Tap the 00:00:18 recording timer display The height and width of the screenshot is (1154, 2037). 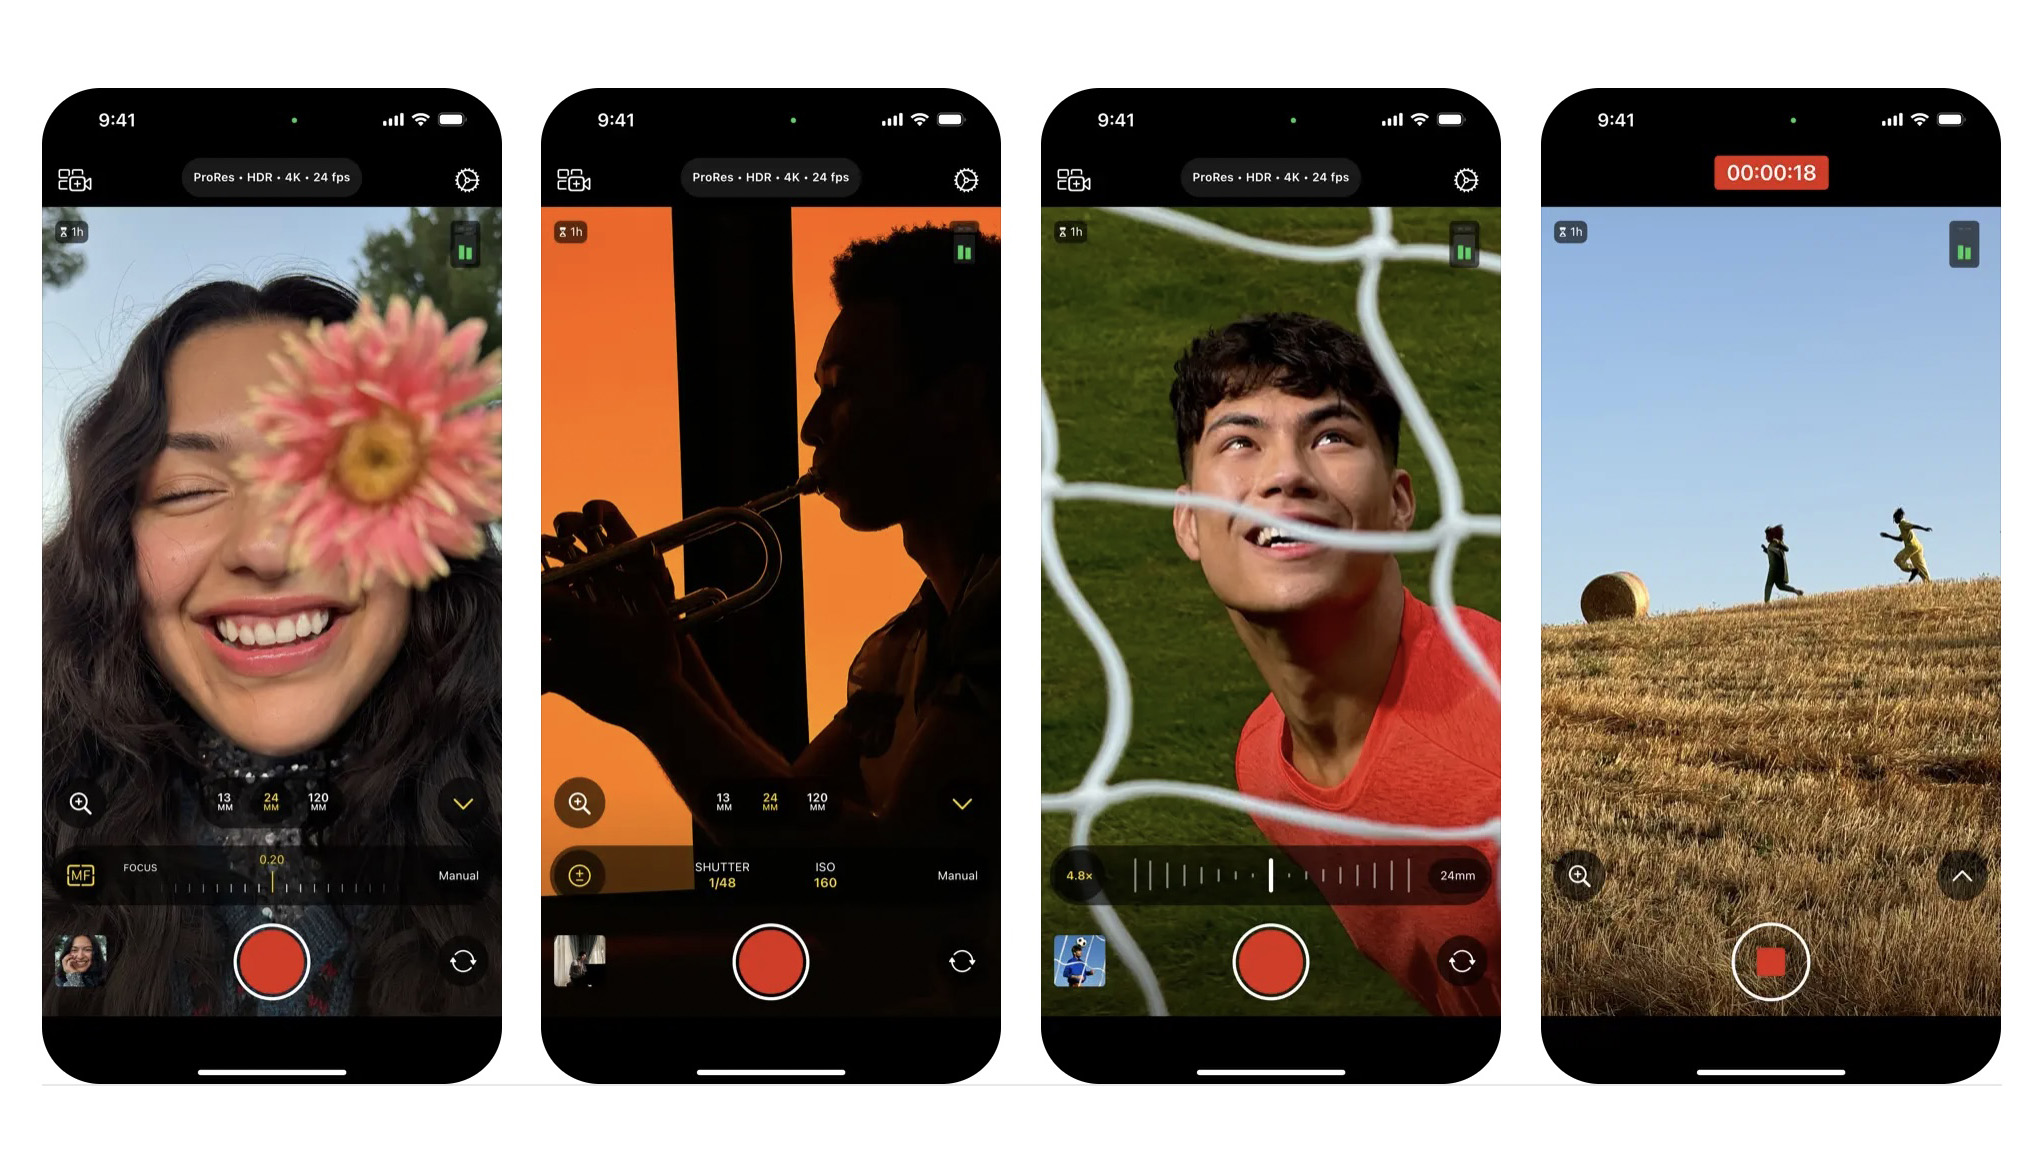pos(1770,172)
